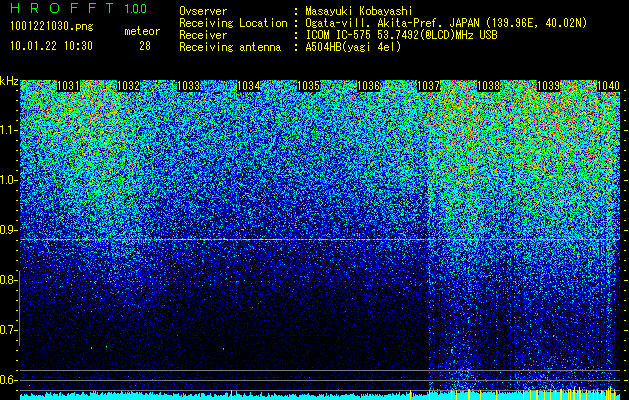
Task: Click the Receiving antenna label
Action: pos(230,47)
